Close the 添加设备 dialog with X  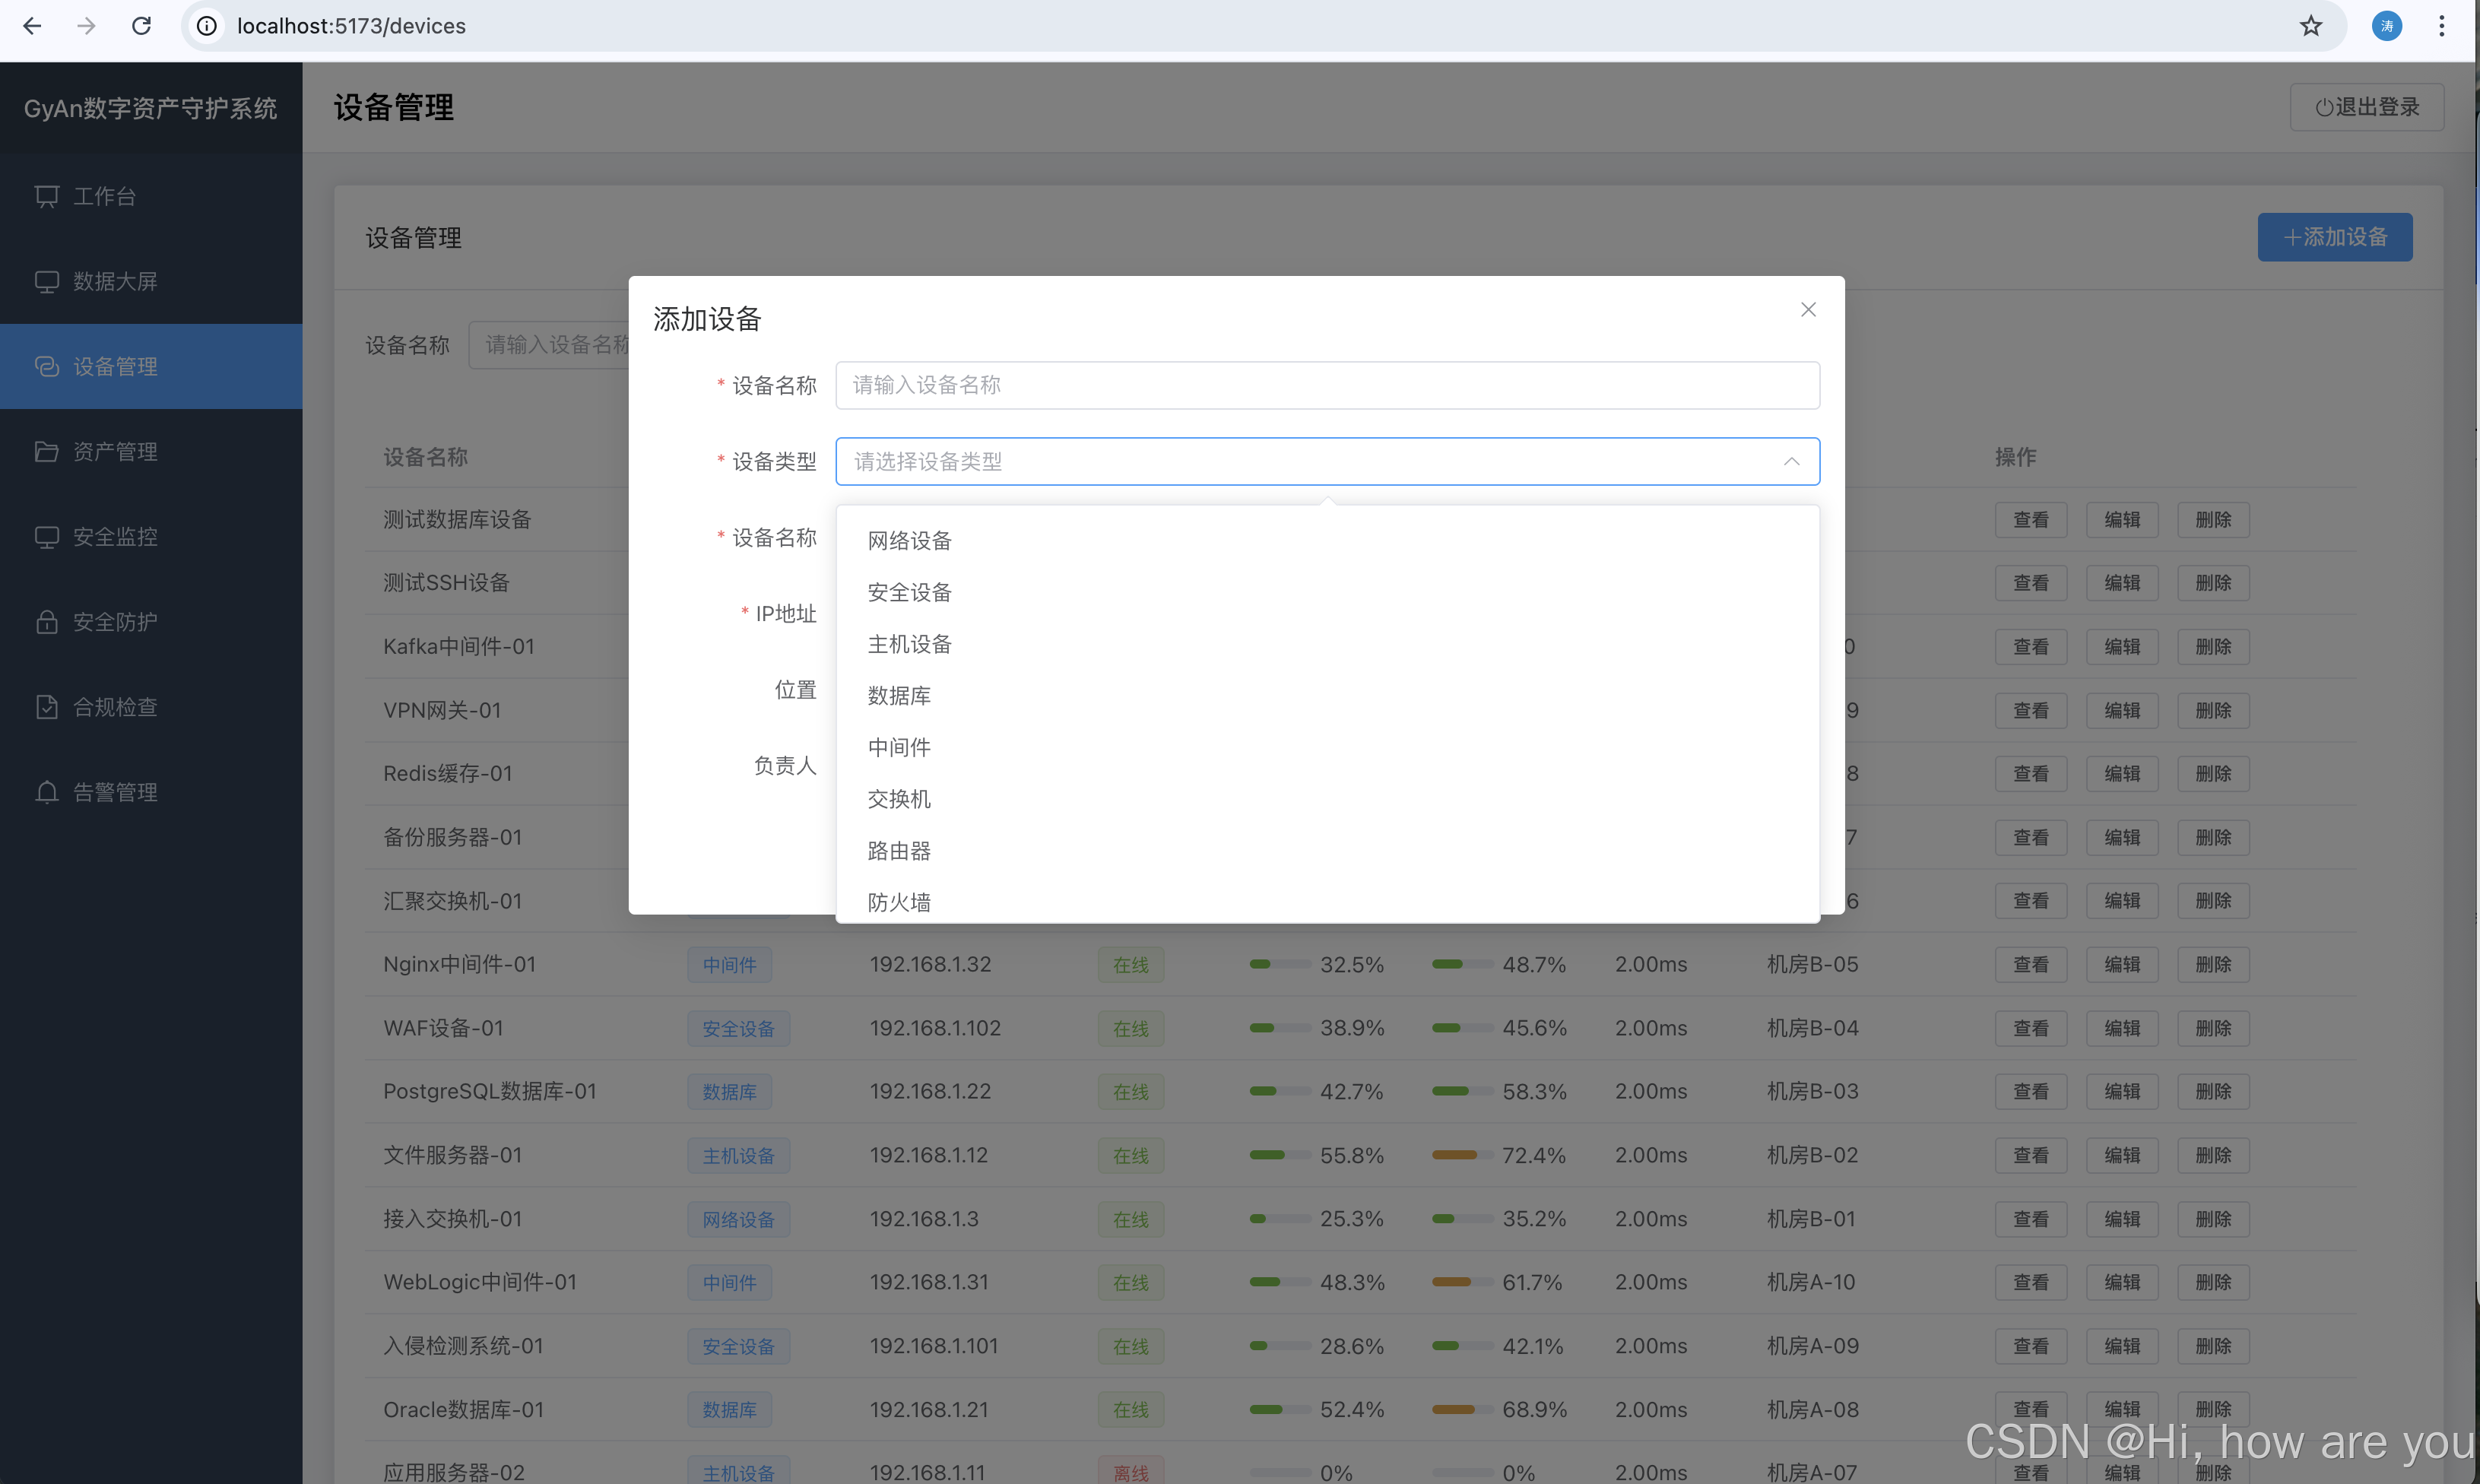[1808, 310]
